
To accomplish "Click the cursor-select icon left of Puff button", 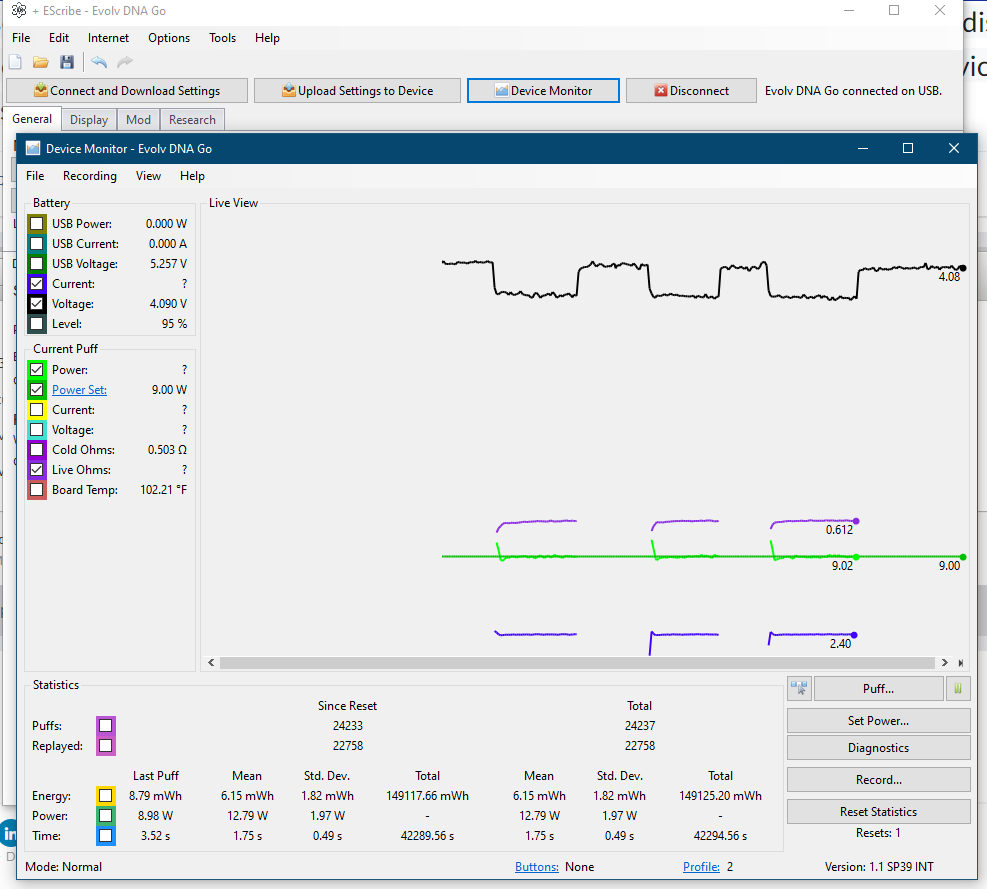I will [799, 688].
